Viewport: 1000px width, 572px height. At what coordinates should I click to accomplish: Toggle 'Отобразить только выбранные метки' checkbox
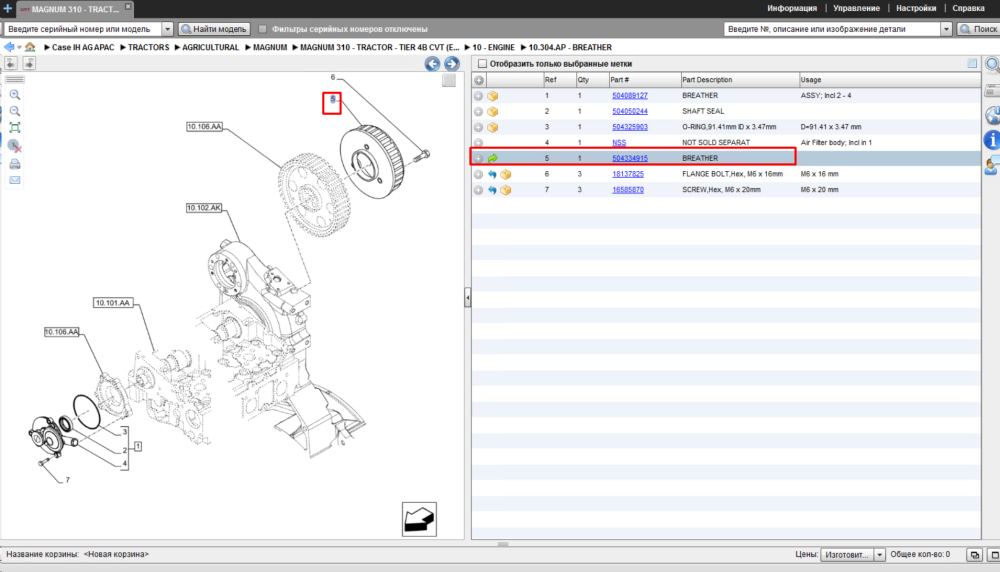(483, 64)
